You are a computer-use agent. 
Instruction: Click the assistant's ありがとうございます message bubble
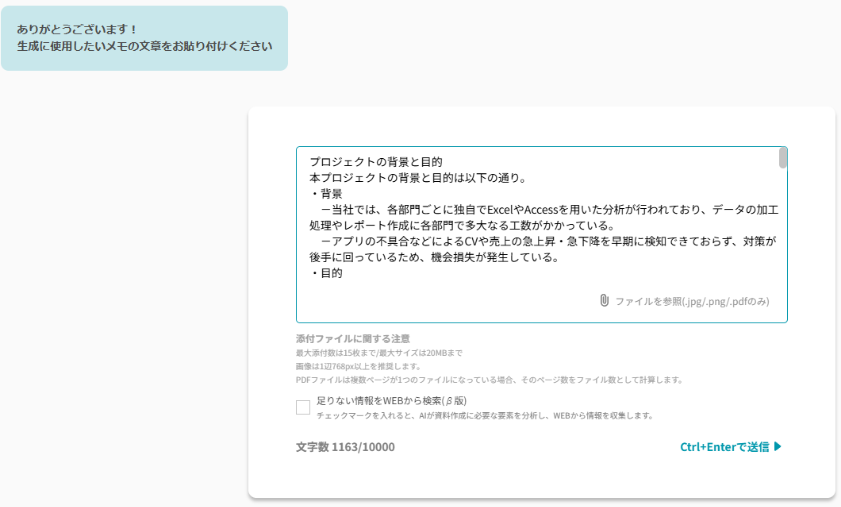[x=144, y=38]
